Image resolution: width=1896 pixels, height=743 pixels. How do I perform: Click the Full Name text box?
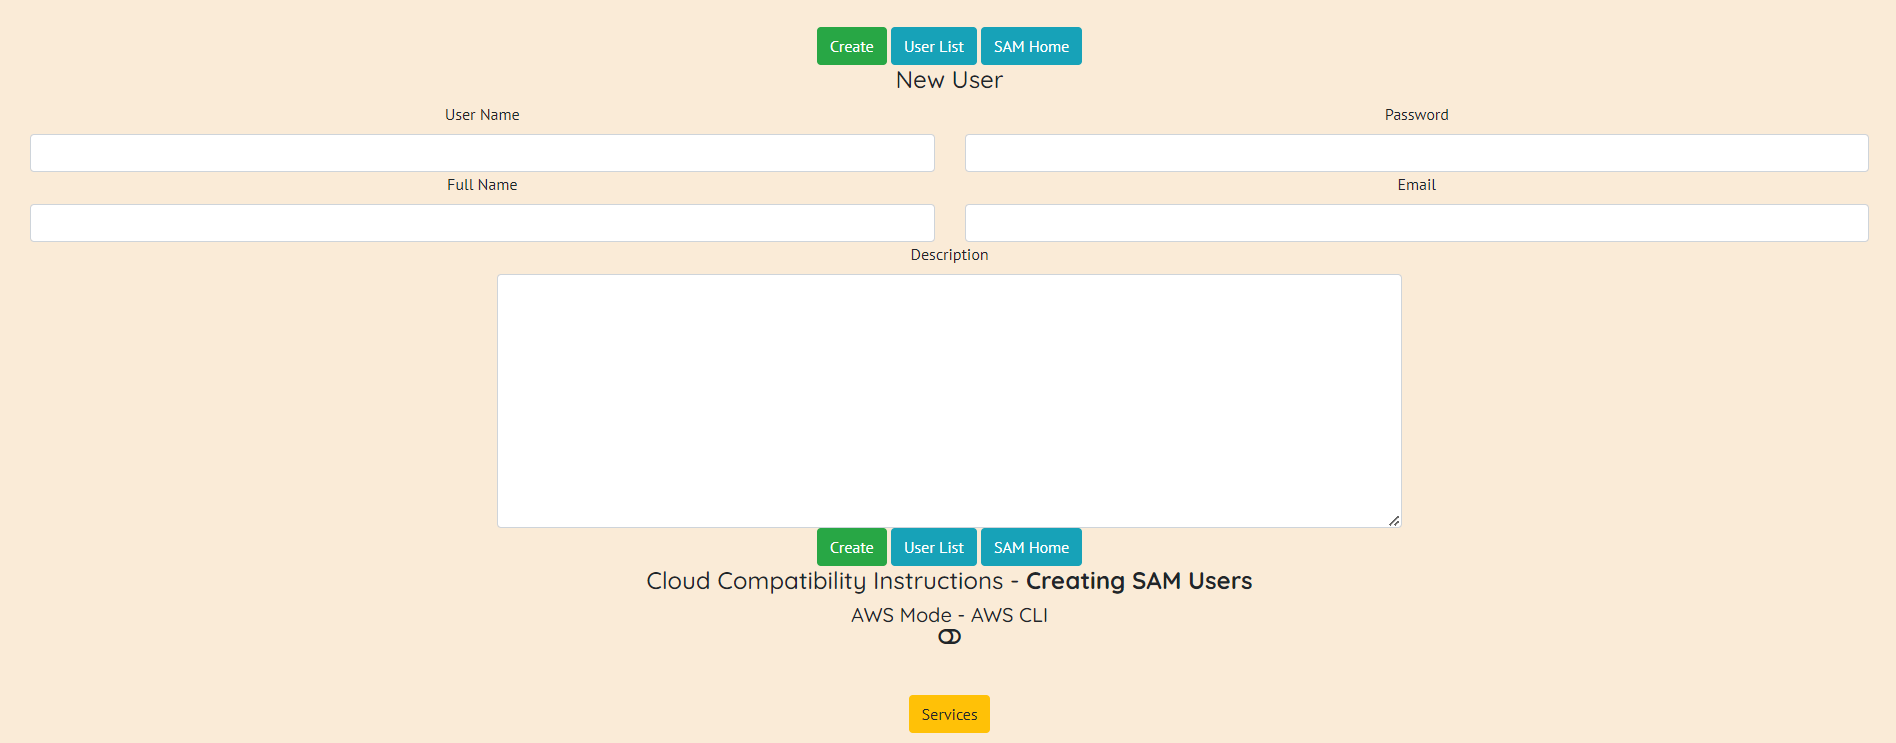482,223
